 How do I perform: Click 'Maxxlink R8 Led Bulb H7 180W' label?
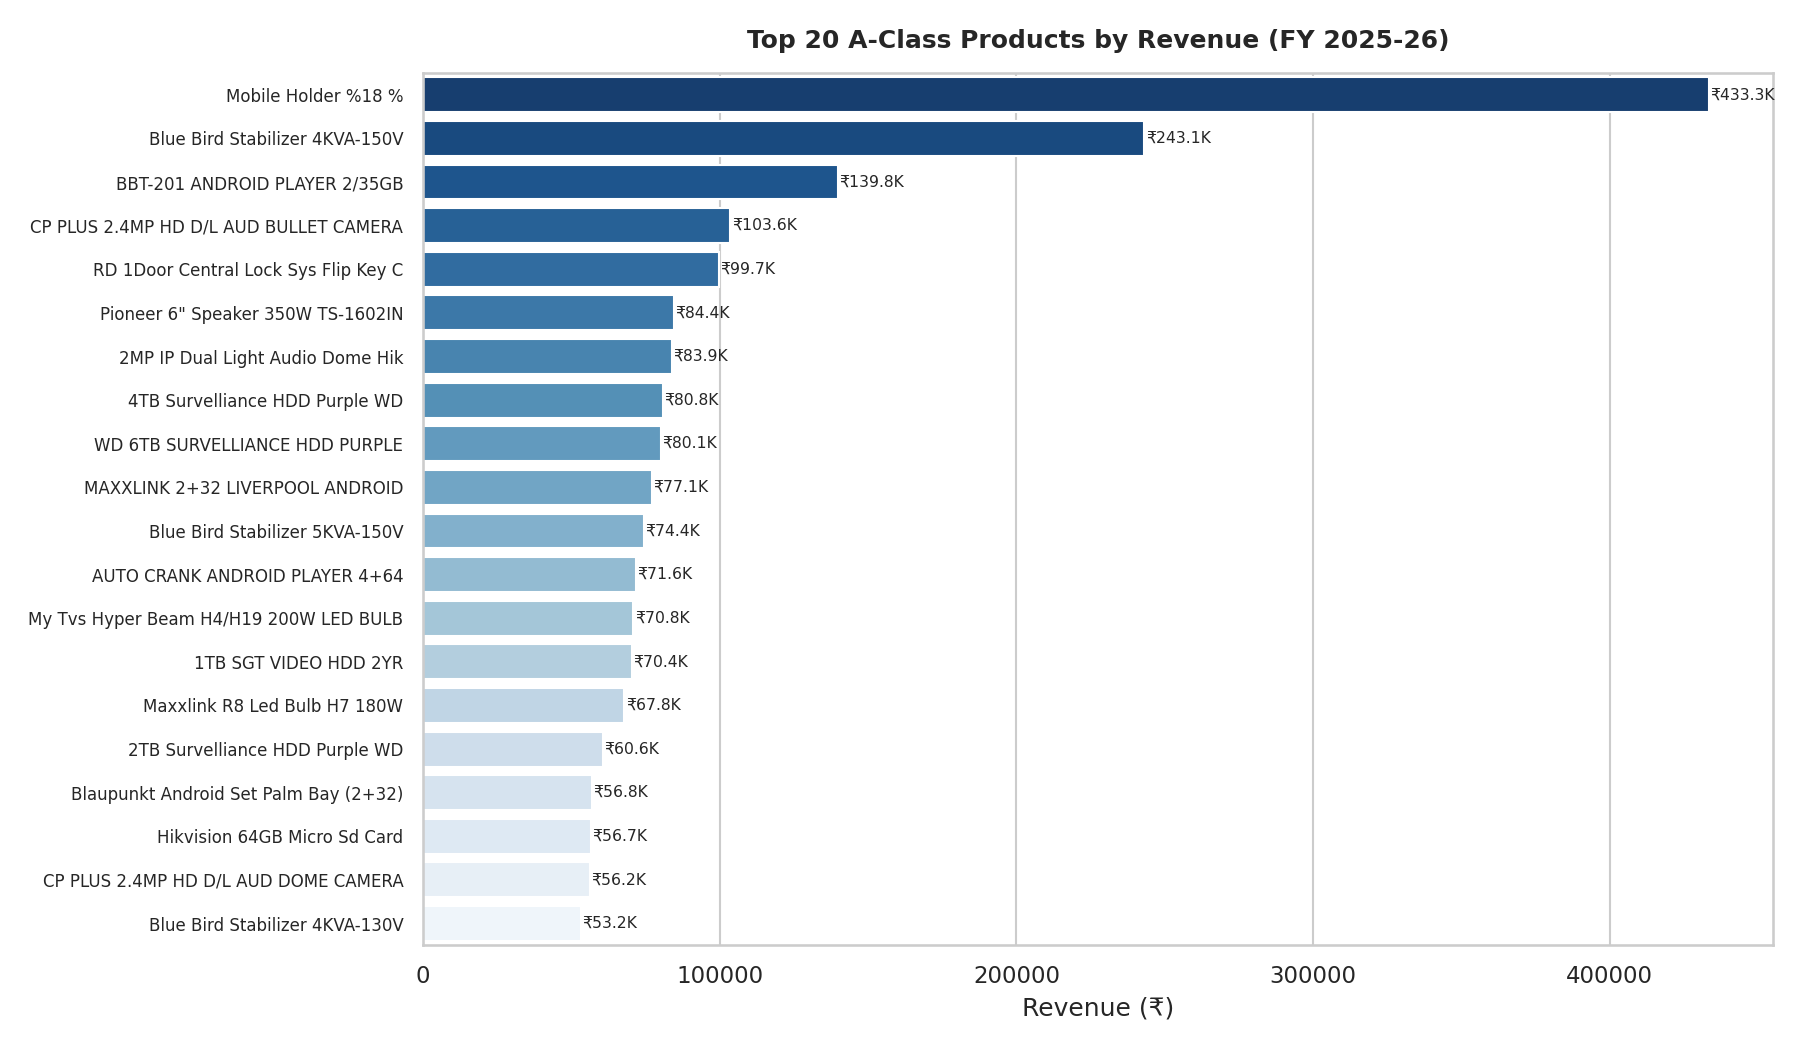(273, 706)
